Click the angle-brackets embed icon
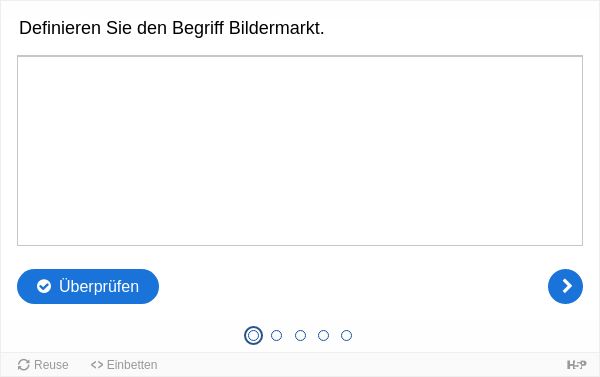The height and width of the screenshot is (377, 600). point(97,365)
